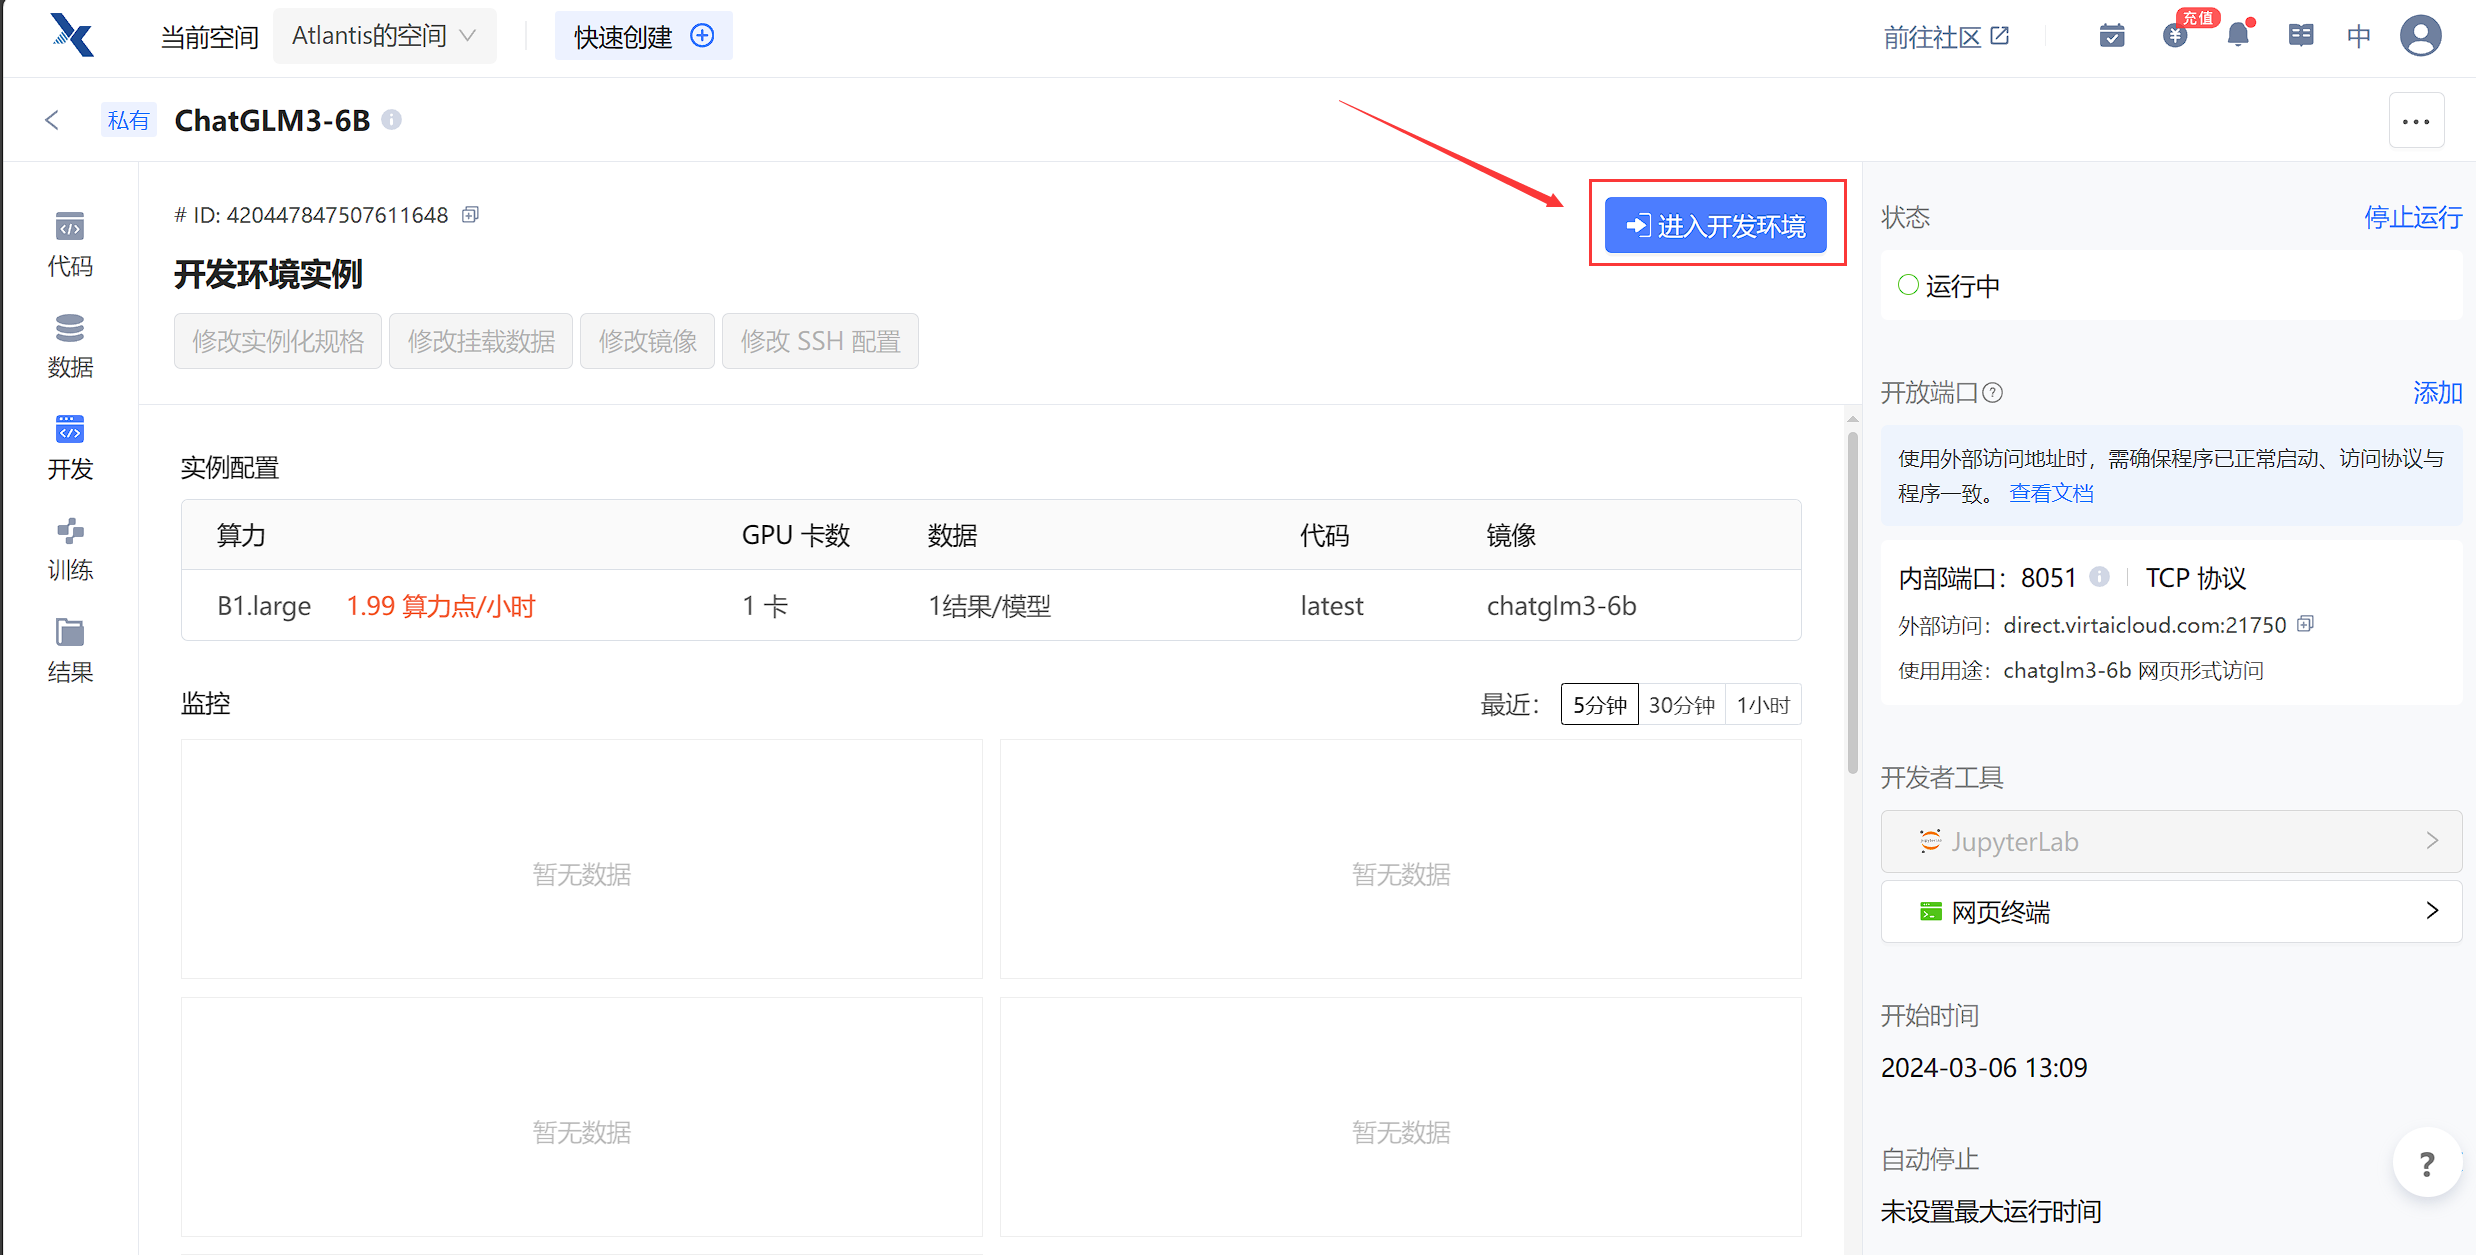This screenshot has height=1255, width=2476.
Task: Open the documentation book icon
Action: (x=2300, y=36)
